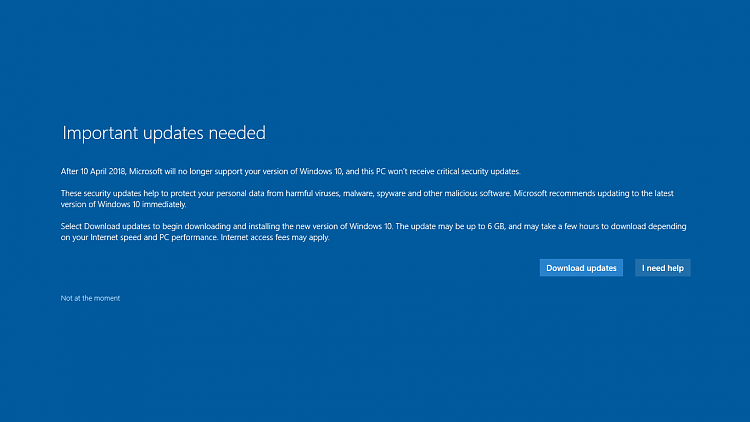Click the paragraph starting 'After 10 April 2018'
The width and height of the screenshot is (750, 422).
coord(290,171)
